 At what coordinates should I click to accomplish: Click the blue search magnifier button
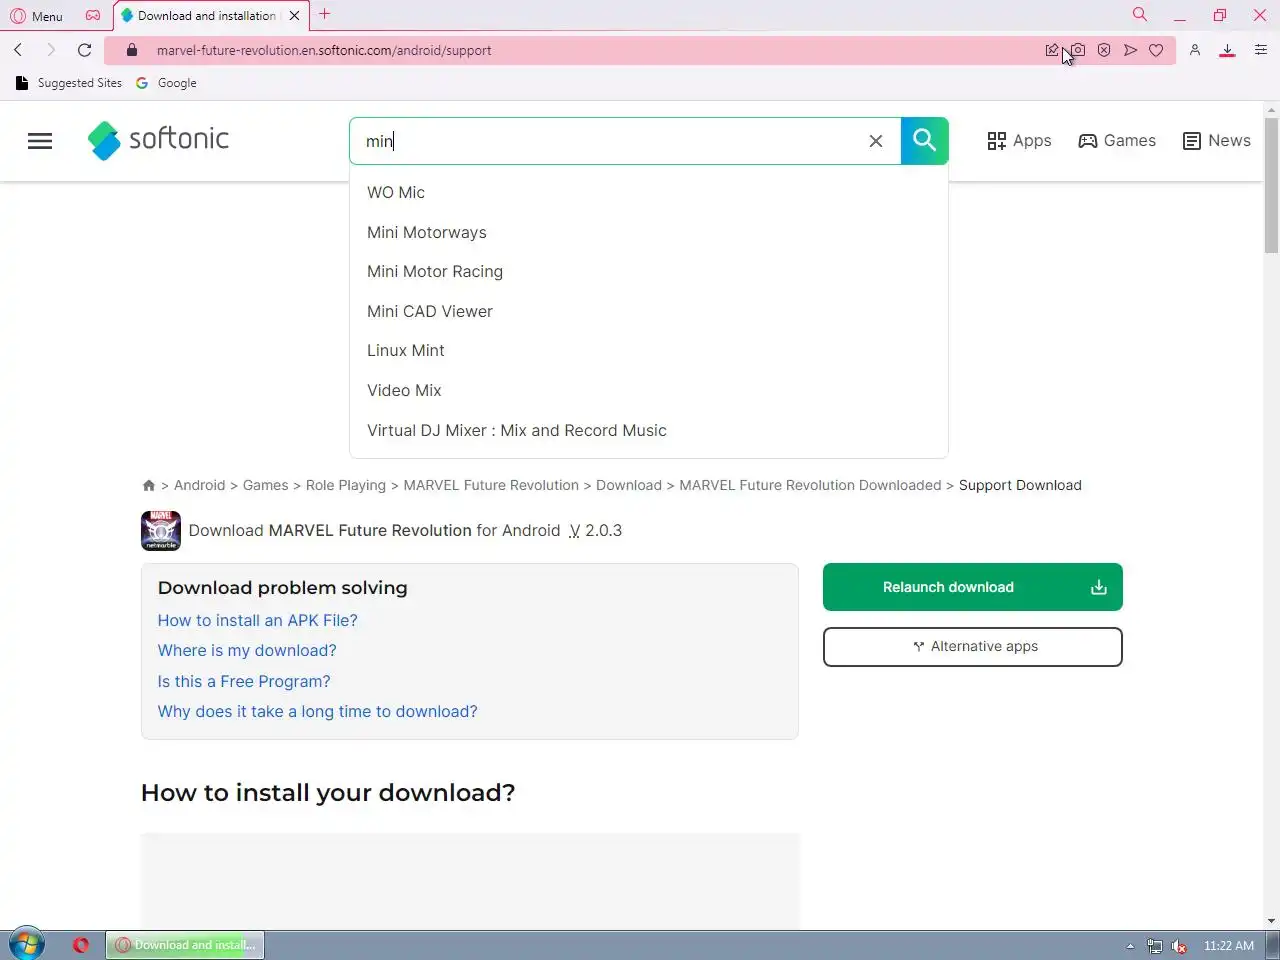[924, 141]
